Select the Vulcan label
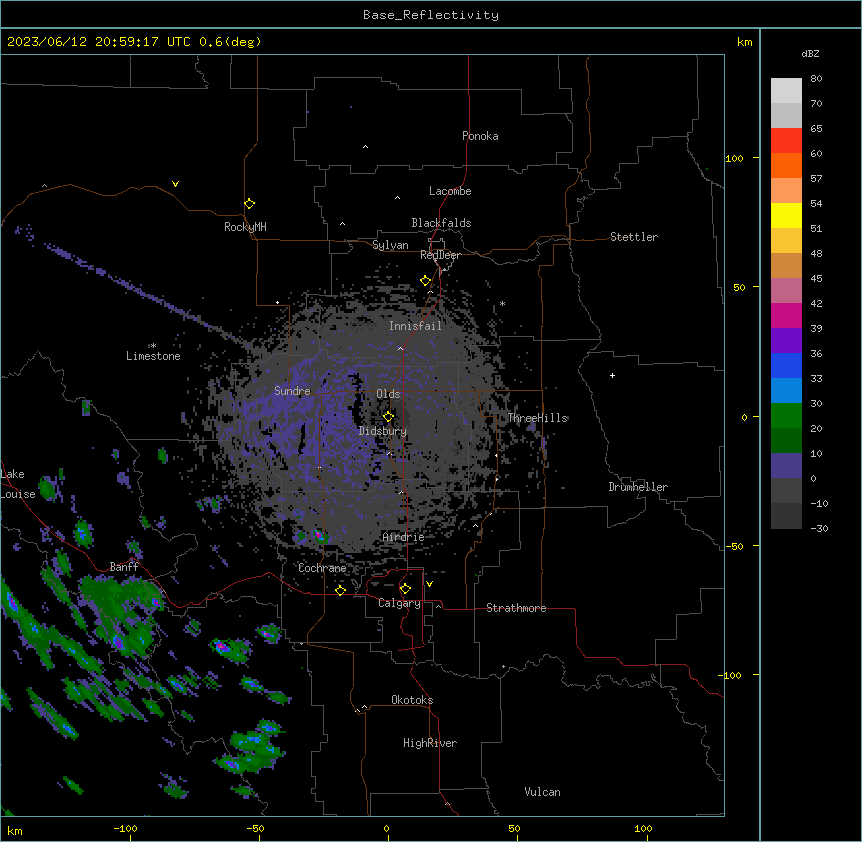Screen dimensions: 862x842 tap(542, 792)
